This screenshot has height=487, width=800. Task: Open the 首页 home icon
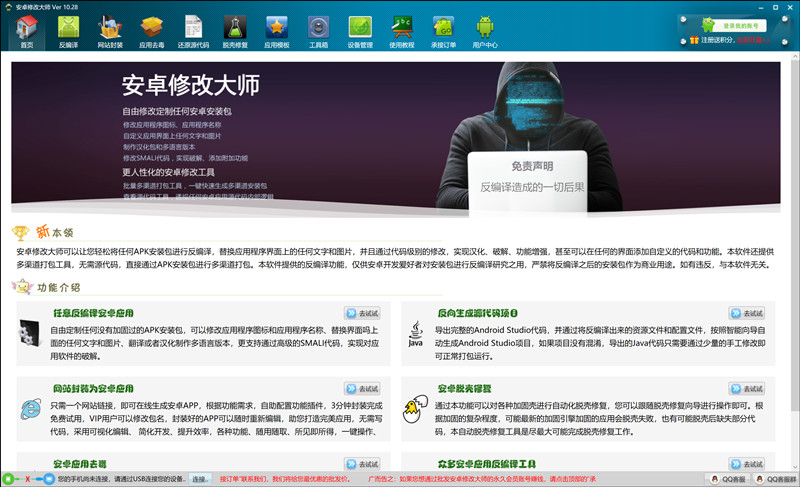[x=27, y=31]
